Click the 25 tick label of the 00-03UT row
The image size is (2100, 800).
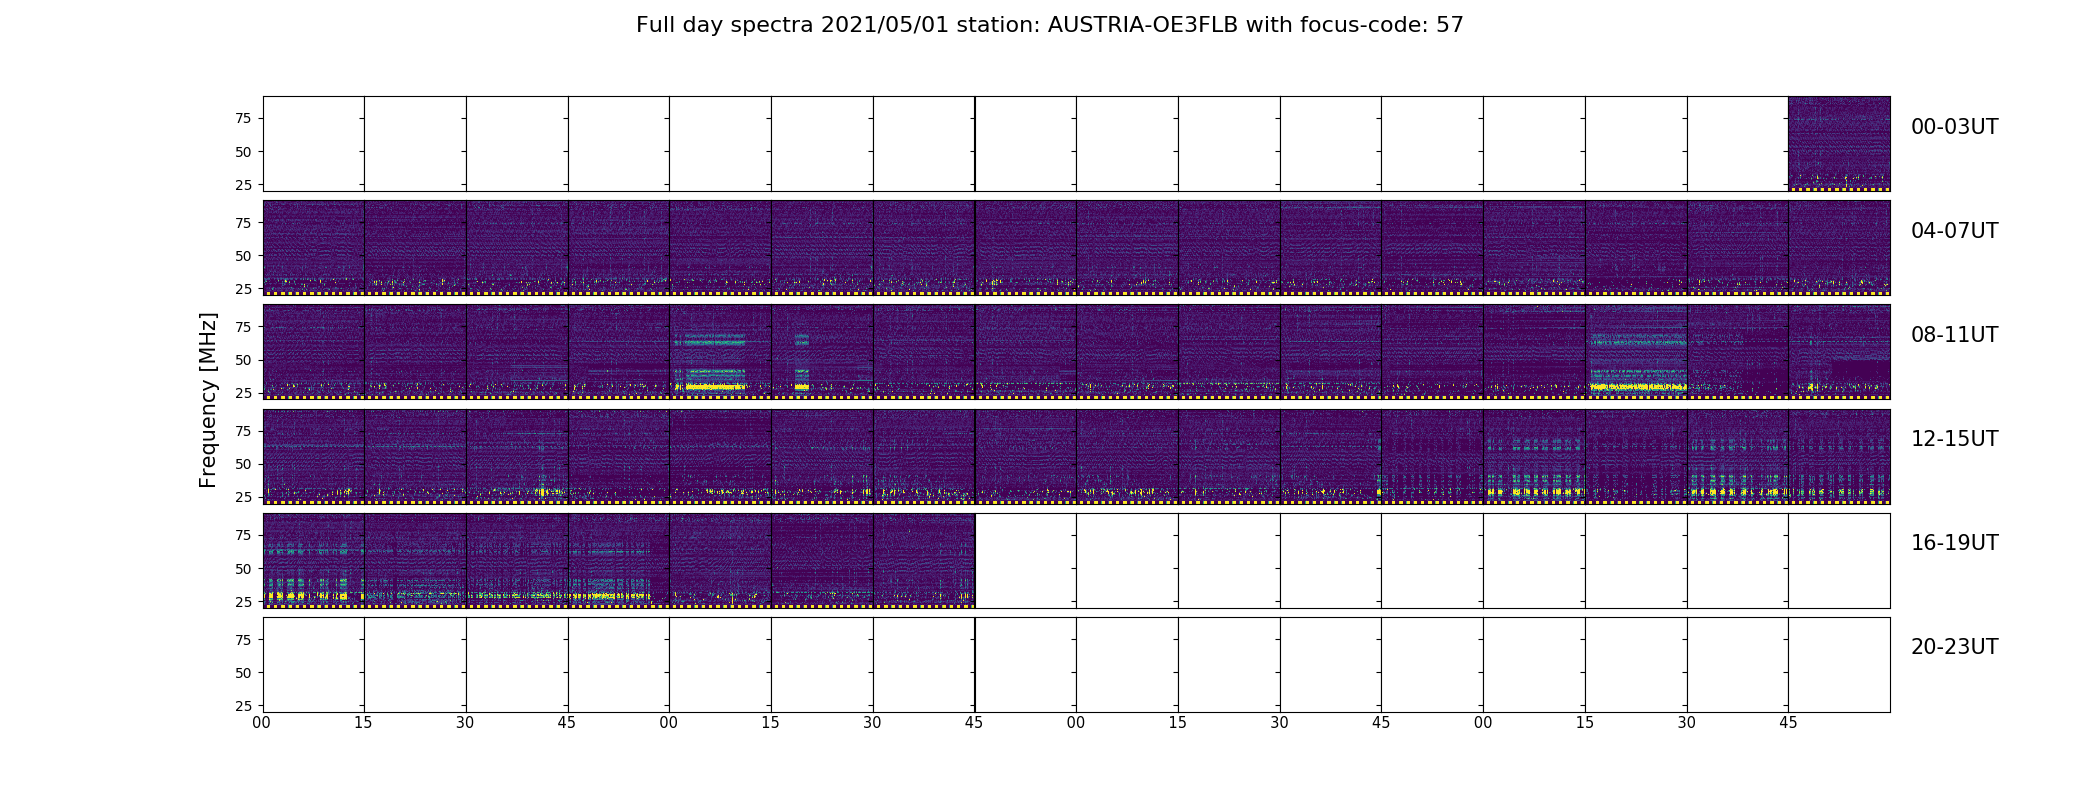click(243, 185)
